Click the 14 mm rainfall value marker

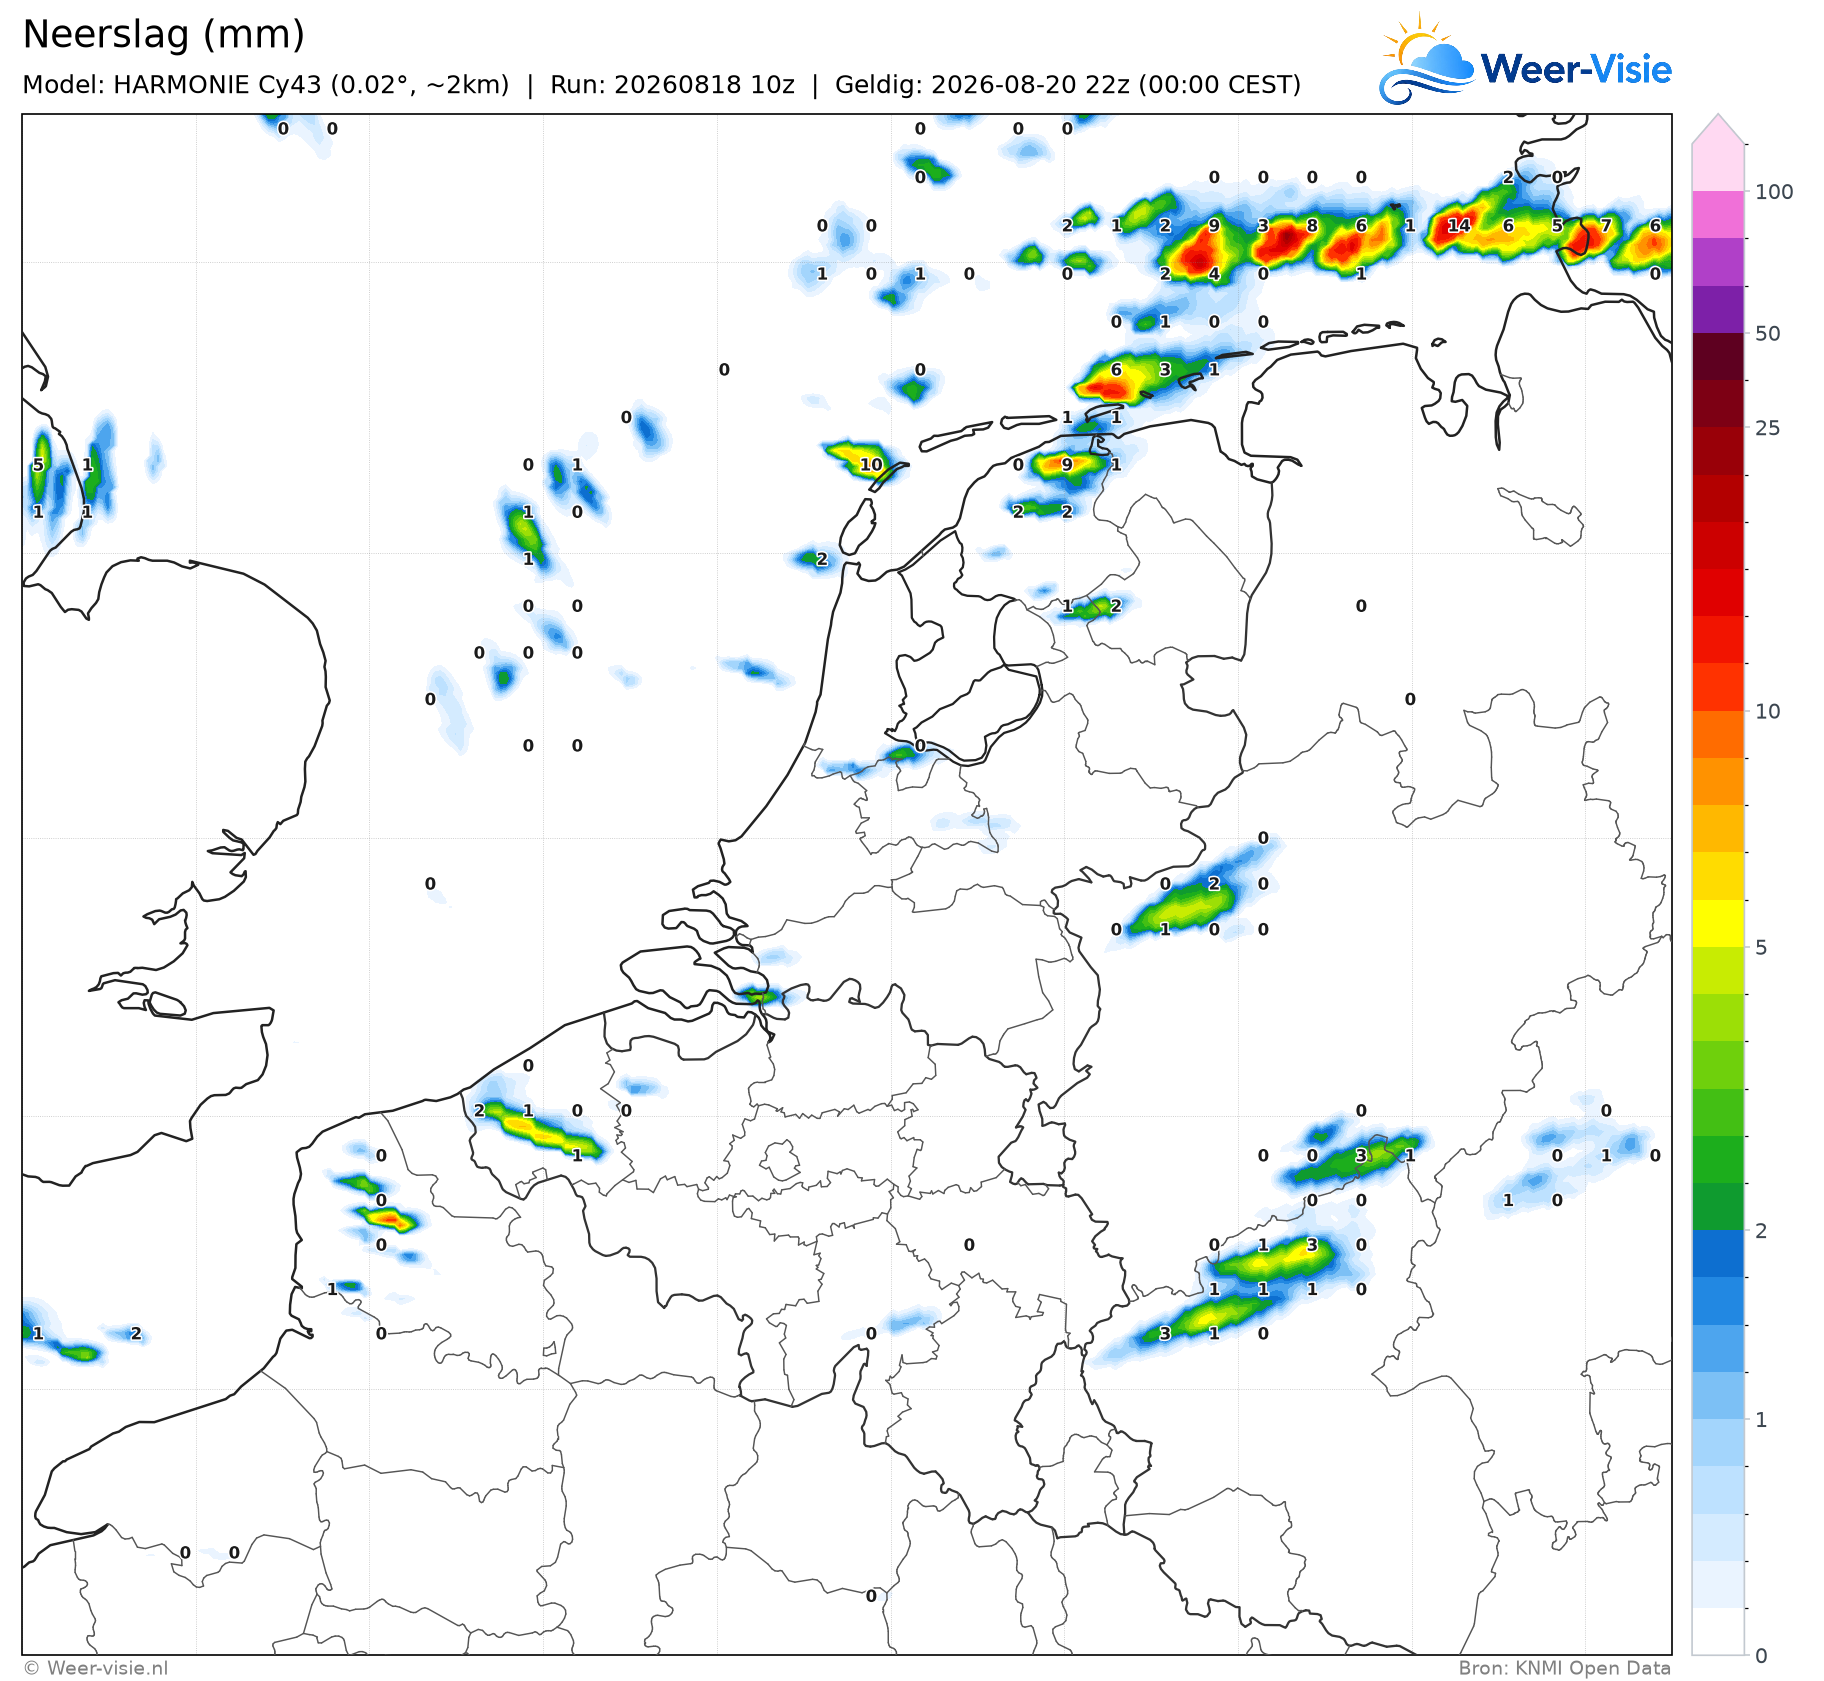tap(1459, 226)
